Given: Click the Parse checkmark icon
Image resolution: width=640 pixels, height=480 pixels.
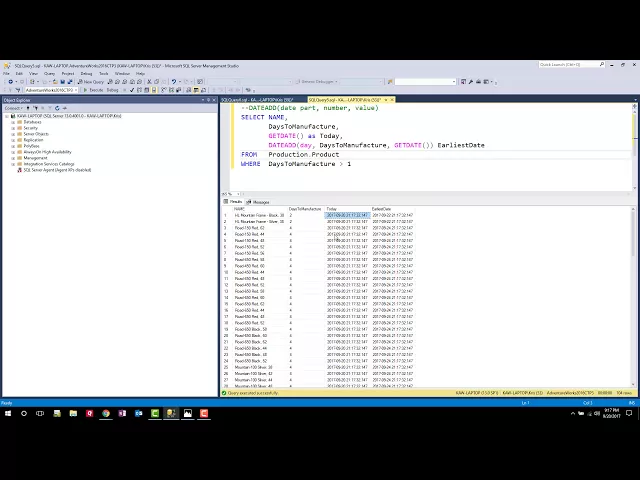Looking at the screenshot, I should click(x=132, y=90).
